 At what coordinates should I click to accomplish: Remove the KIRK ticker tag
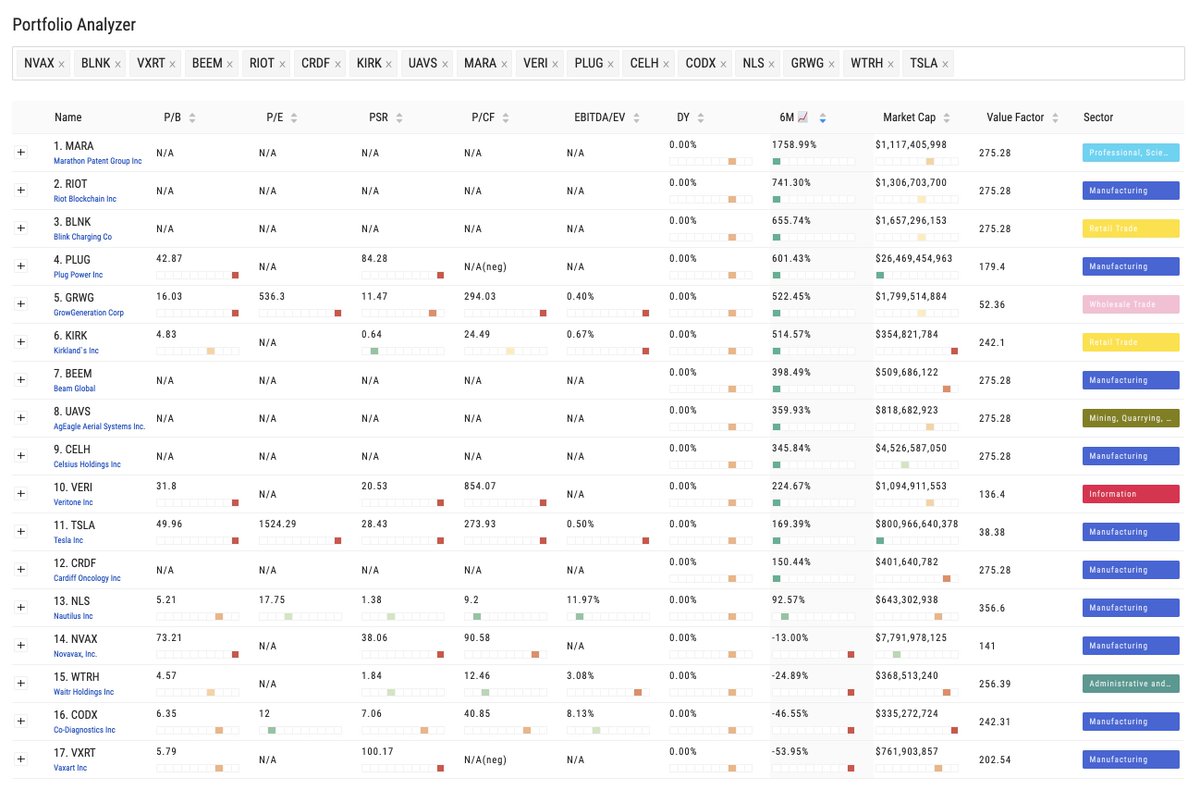tap(389, 64)
